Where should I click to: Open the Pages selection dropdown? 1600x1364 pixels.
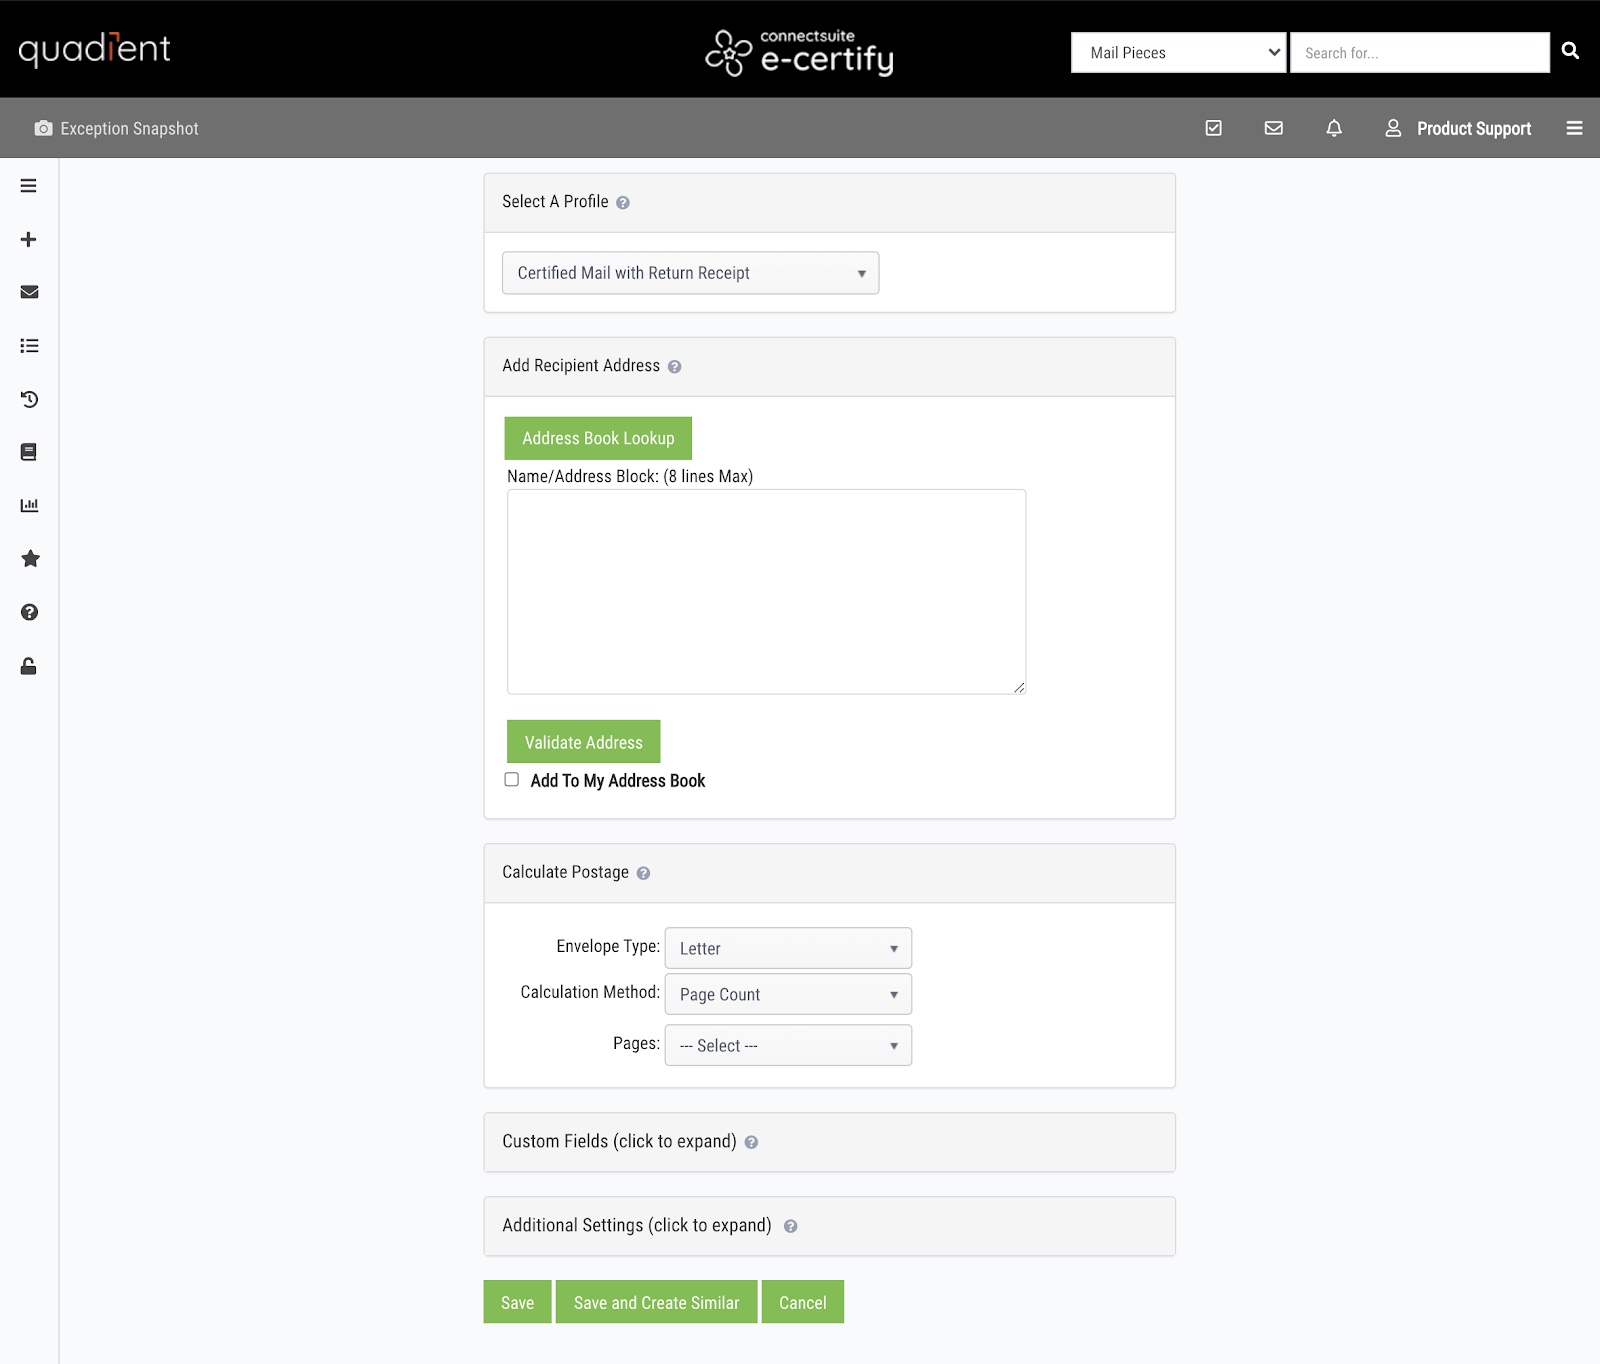point(787,1045)
